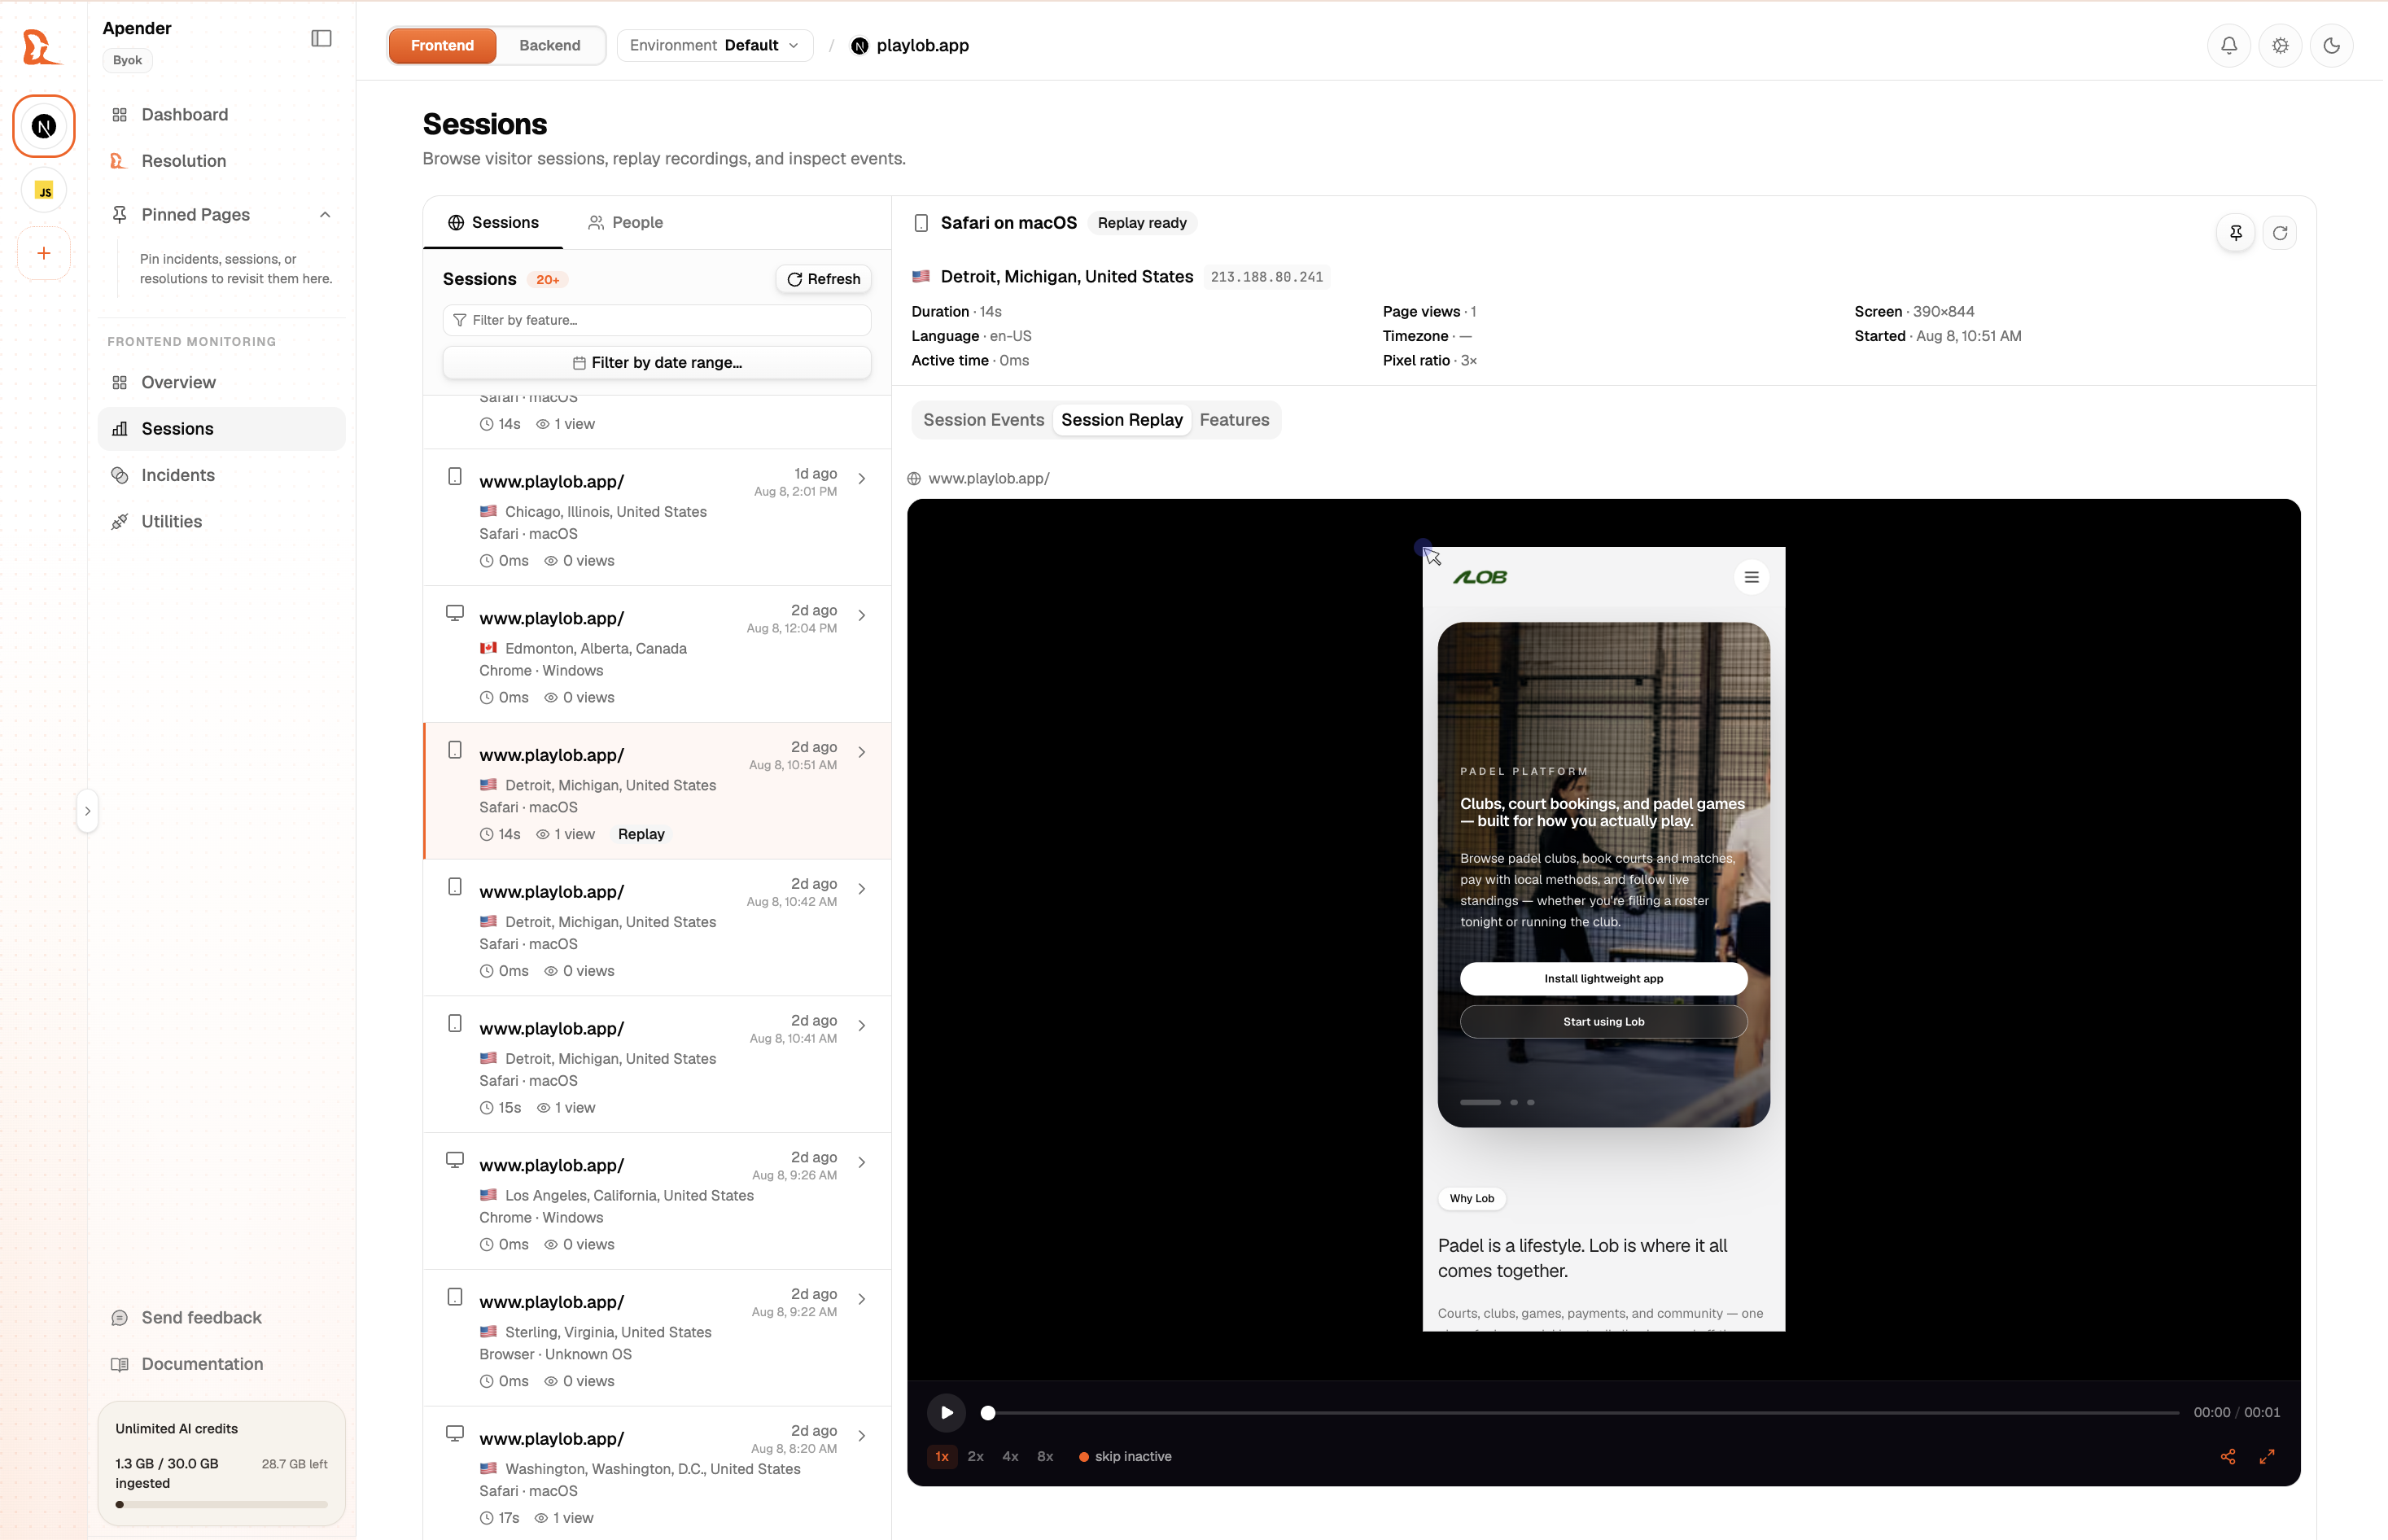Switch to Backend mode
The width and height of the screenshot is (2388, 1540).
550,45
